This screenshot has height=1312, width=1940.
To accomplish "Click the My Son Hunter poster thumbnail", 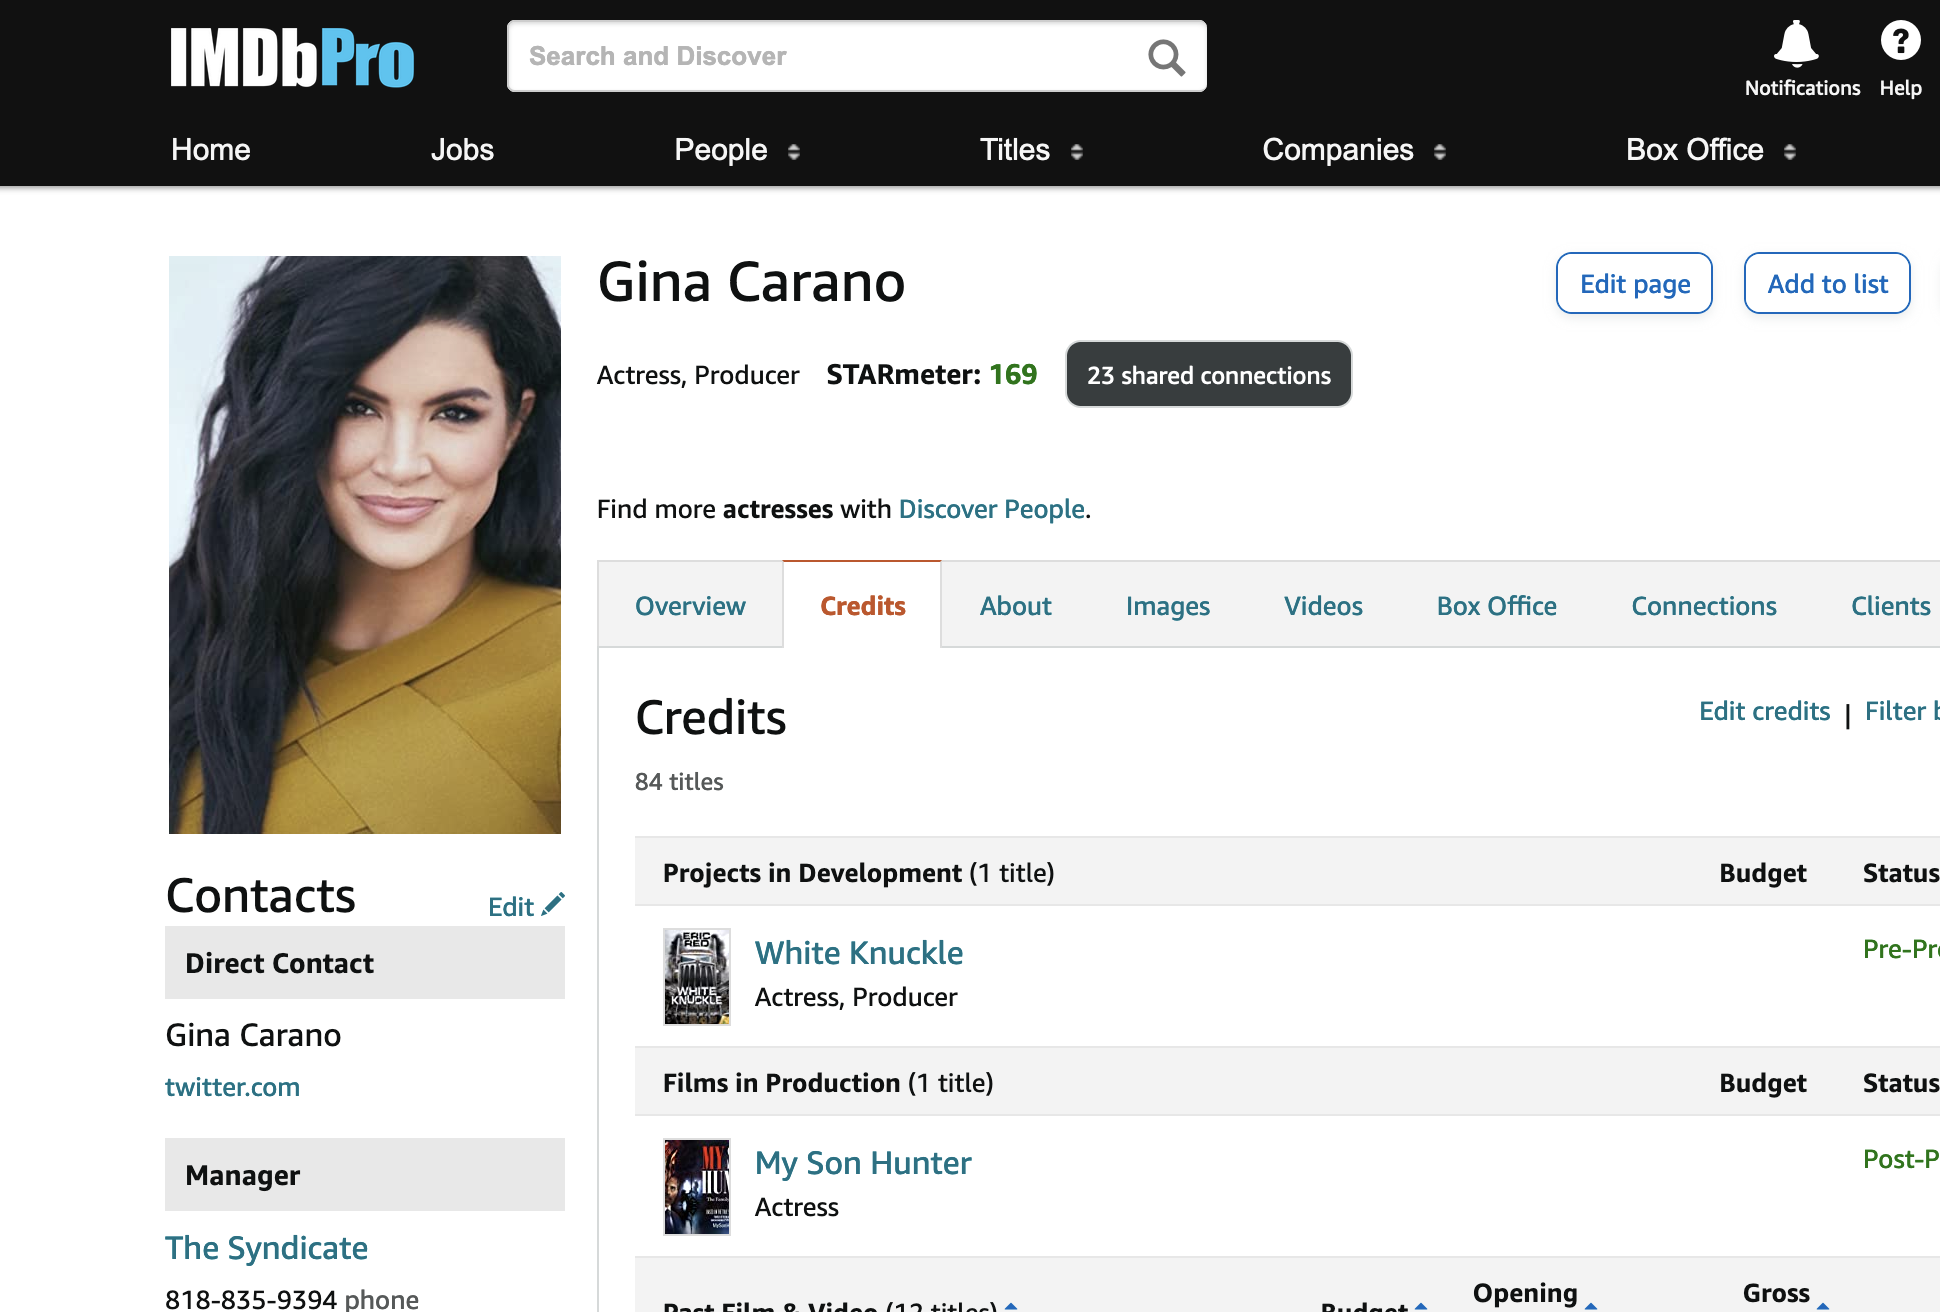I will (697, 1186).
